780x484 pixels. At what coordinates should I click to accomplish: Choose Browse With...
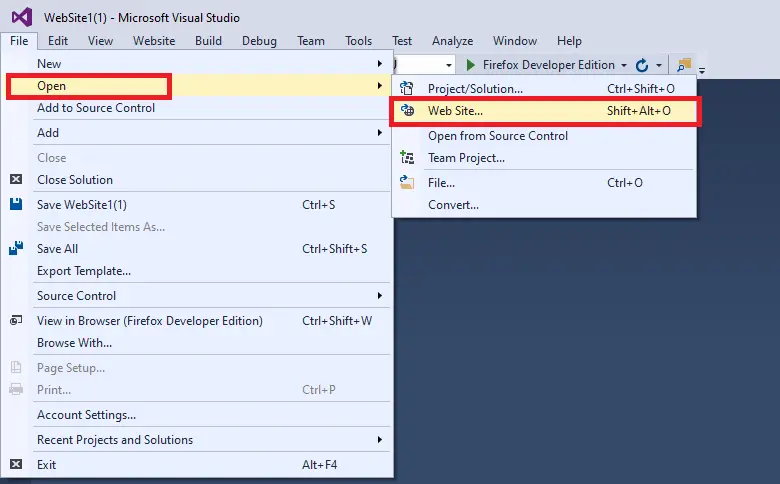tap(197, 342)
